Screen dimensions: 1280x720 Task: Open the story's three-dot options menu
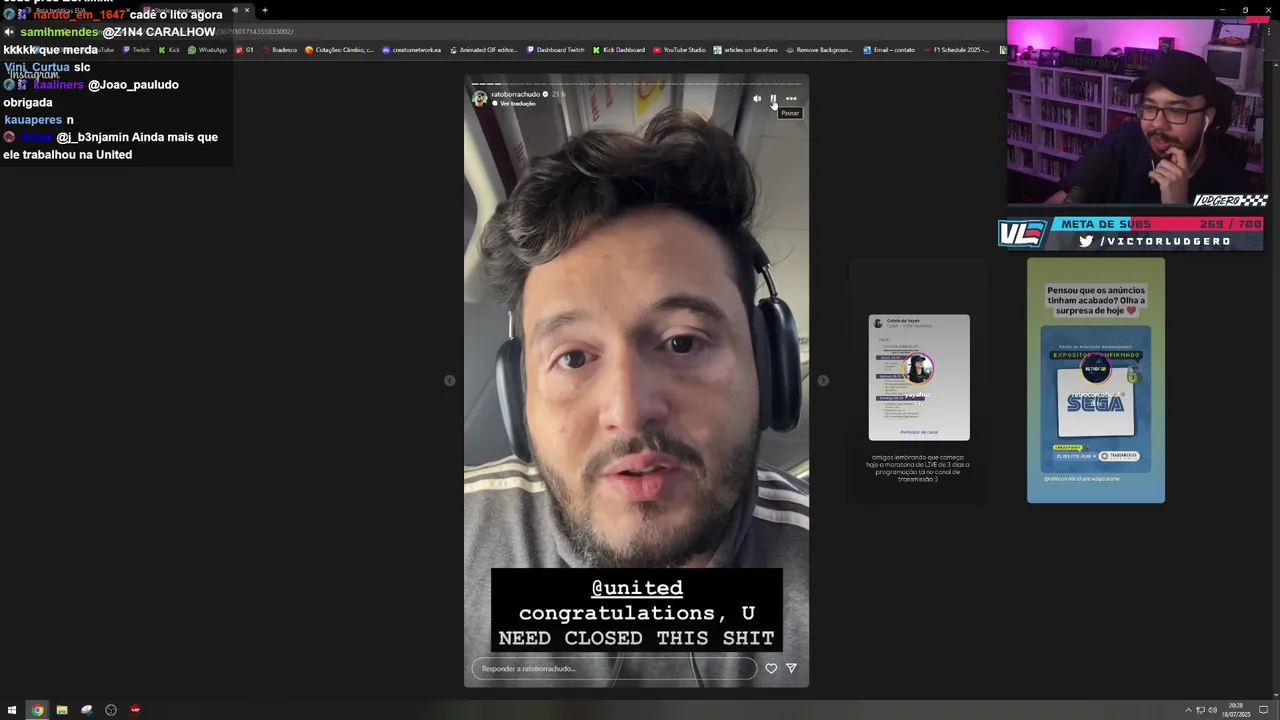791,99
